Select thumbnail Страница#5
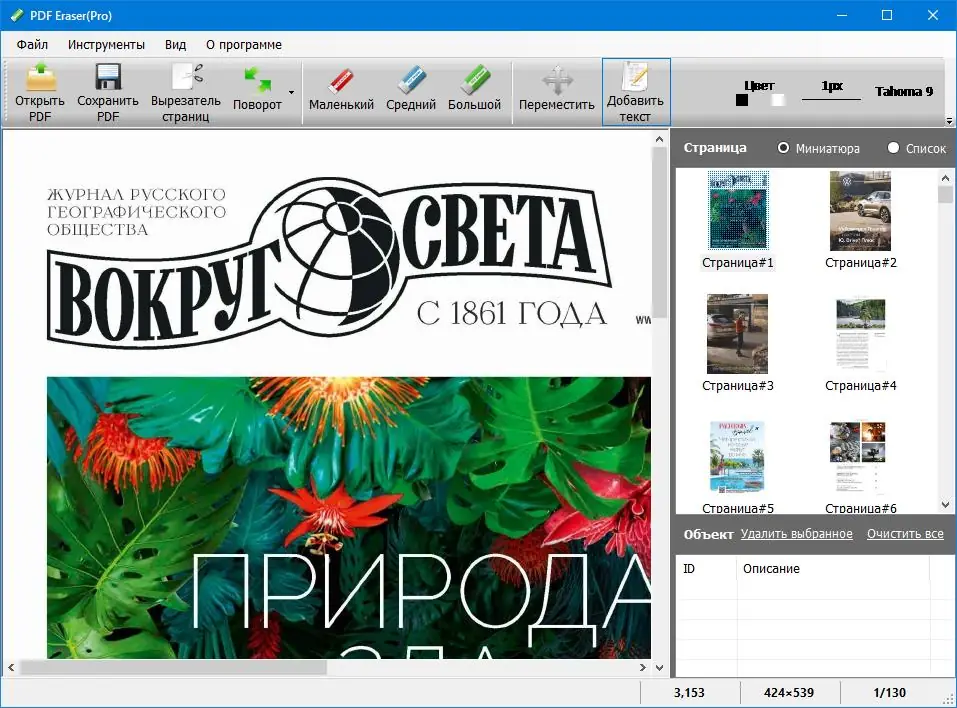 [x=738, y=467]
